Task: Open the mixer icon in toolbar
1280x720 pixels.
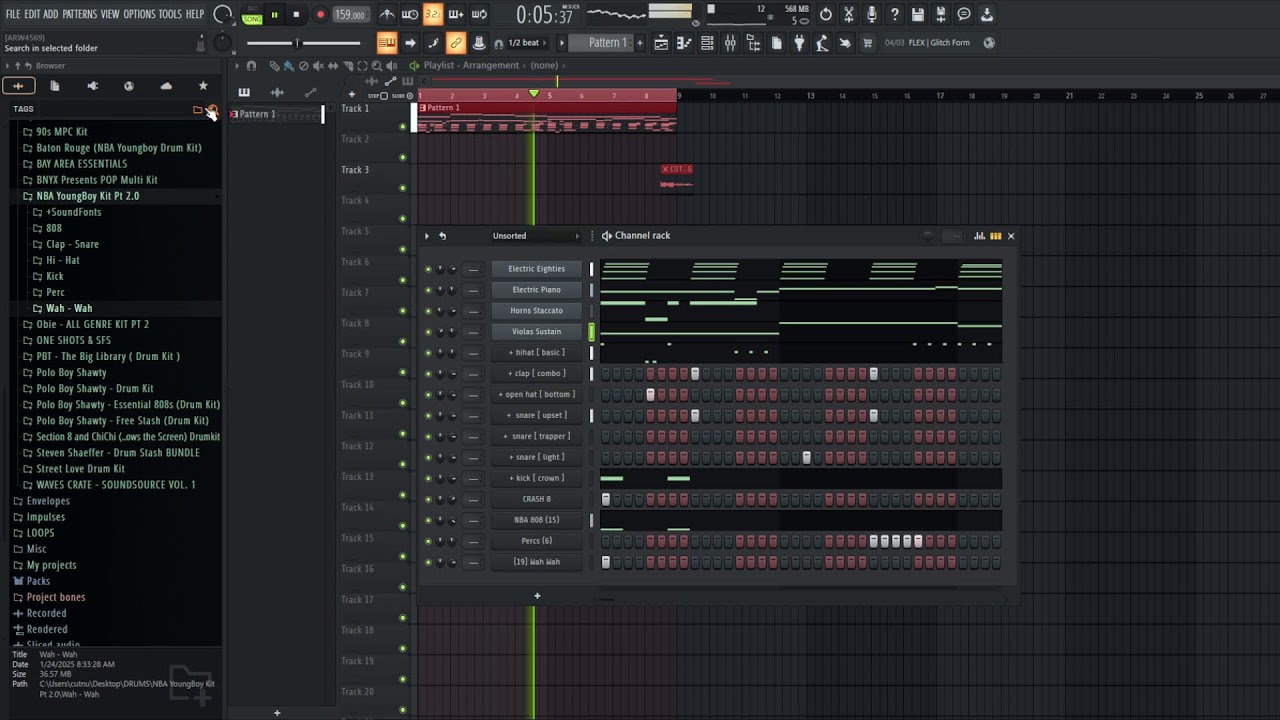Action: tap(730, 43)
